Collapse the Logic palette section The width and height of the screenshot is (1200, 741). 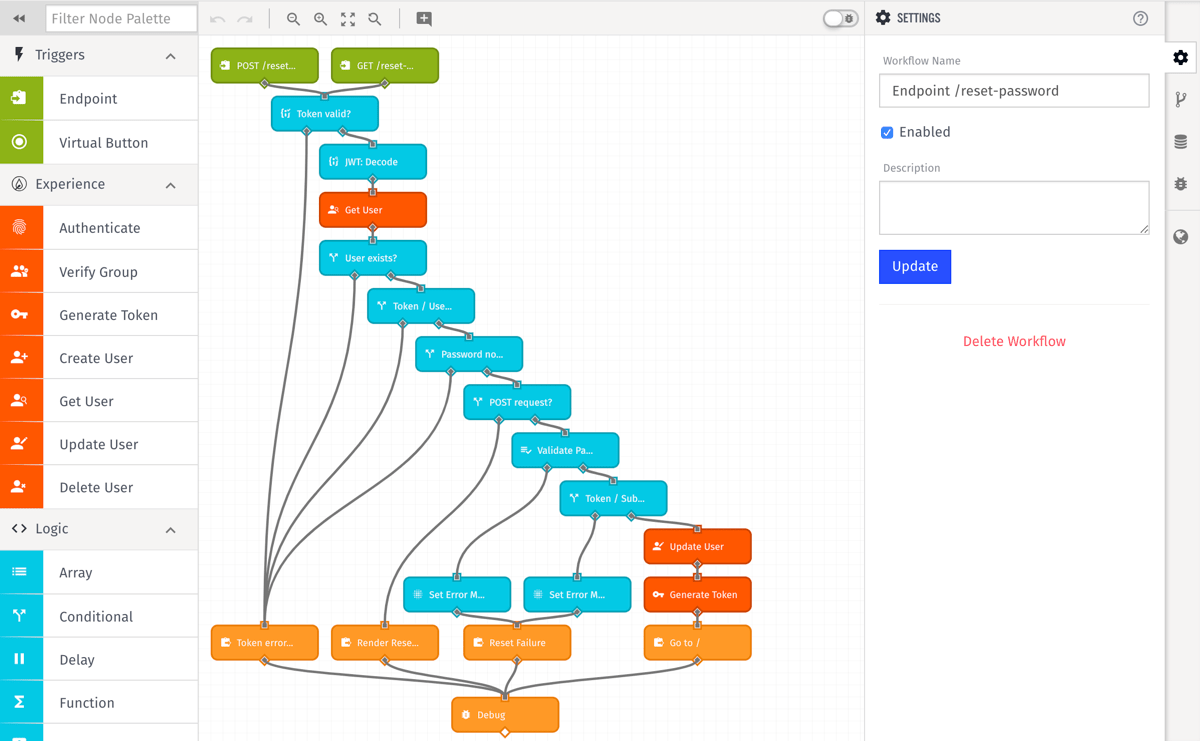tap(170, 530)
